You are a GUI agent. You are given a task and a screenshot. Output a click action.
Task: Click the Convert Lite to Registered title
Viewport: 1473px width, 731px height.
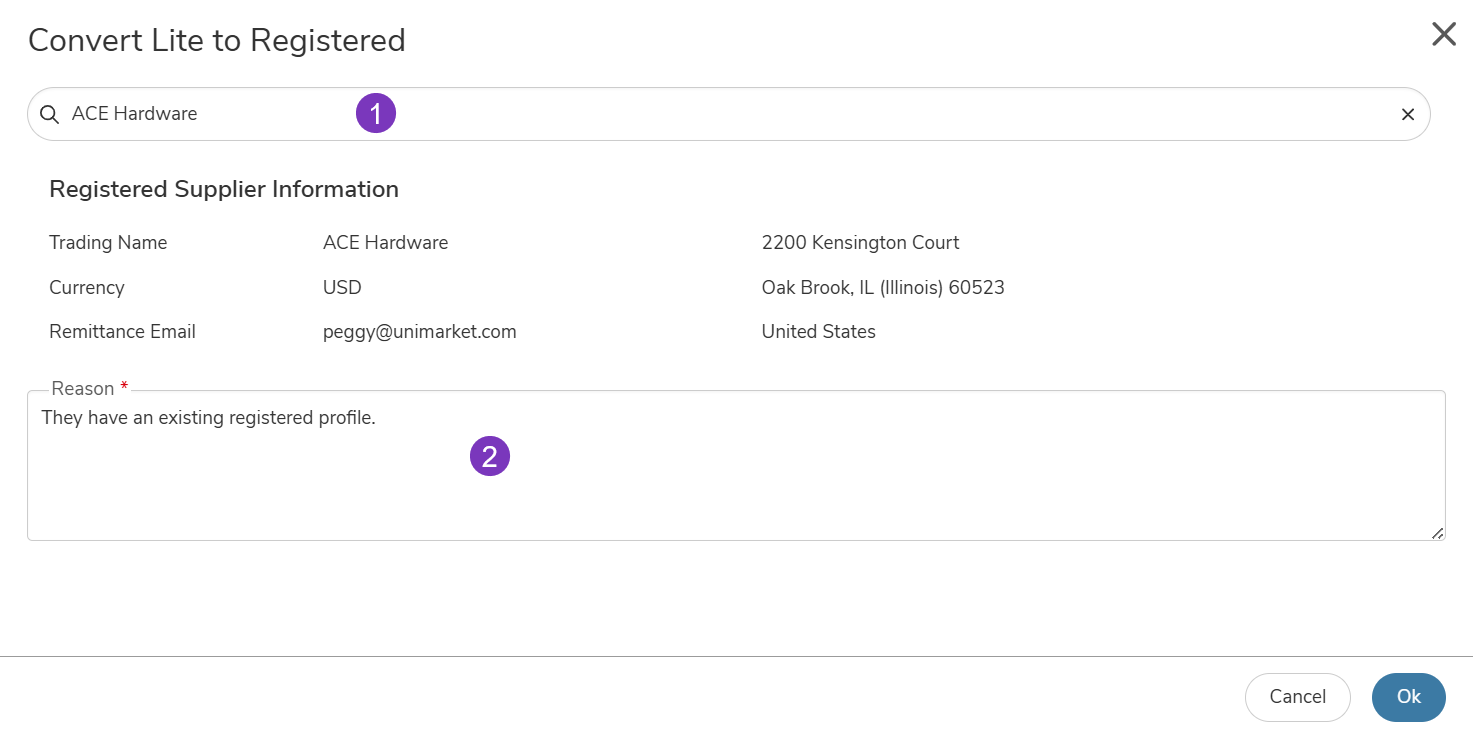[x=217, y=40]
